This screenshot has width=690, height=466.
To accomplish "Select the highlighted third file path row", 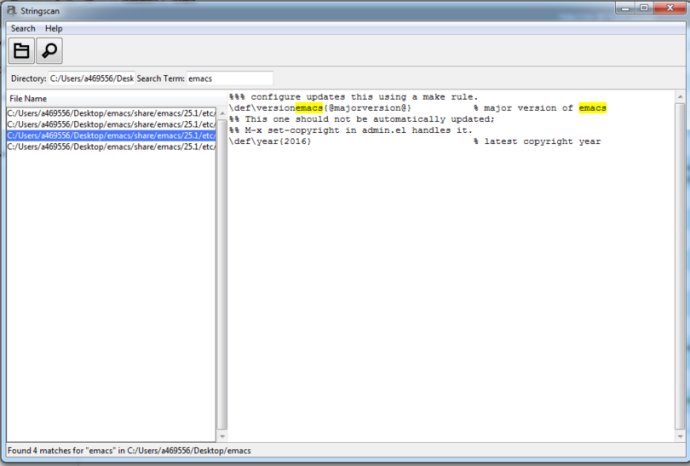I will click(111, 136).
